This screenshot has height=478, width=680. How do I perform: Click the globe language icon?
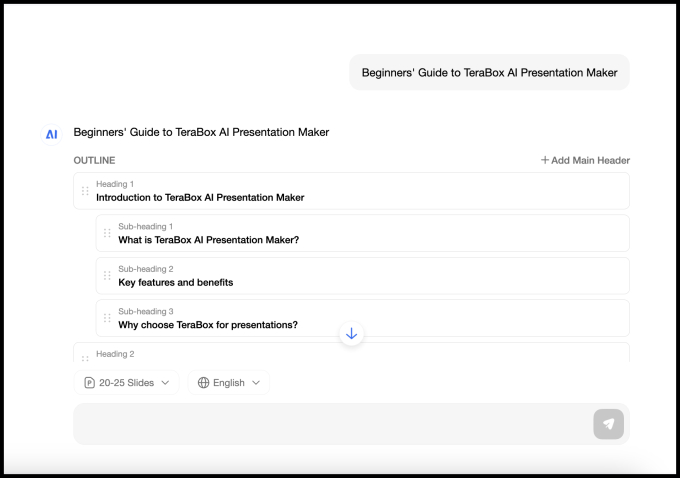(203, 383)
